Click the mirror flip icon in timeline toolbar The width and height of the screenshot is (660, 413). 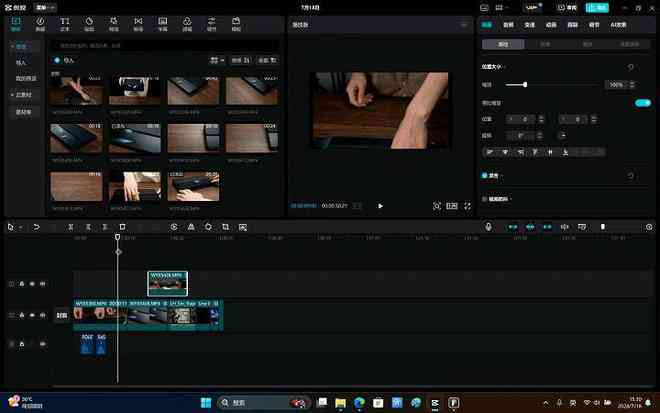[191, 227]
